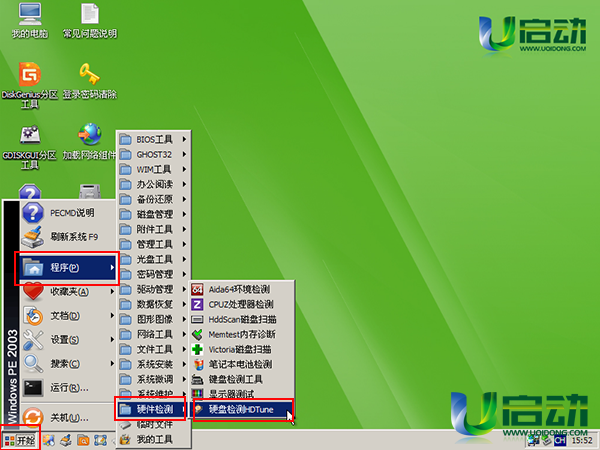This screenshot has width=600, height=450.
Task: Open the 数据恢复 programs folder
Action: [x=153, y=304]
